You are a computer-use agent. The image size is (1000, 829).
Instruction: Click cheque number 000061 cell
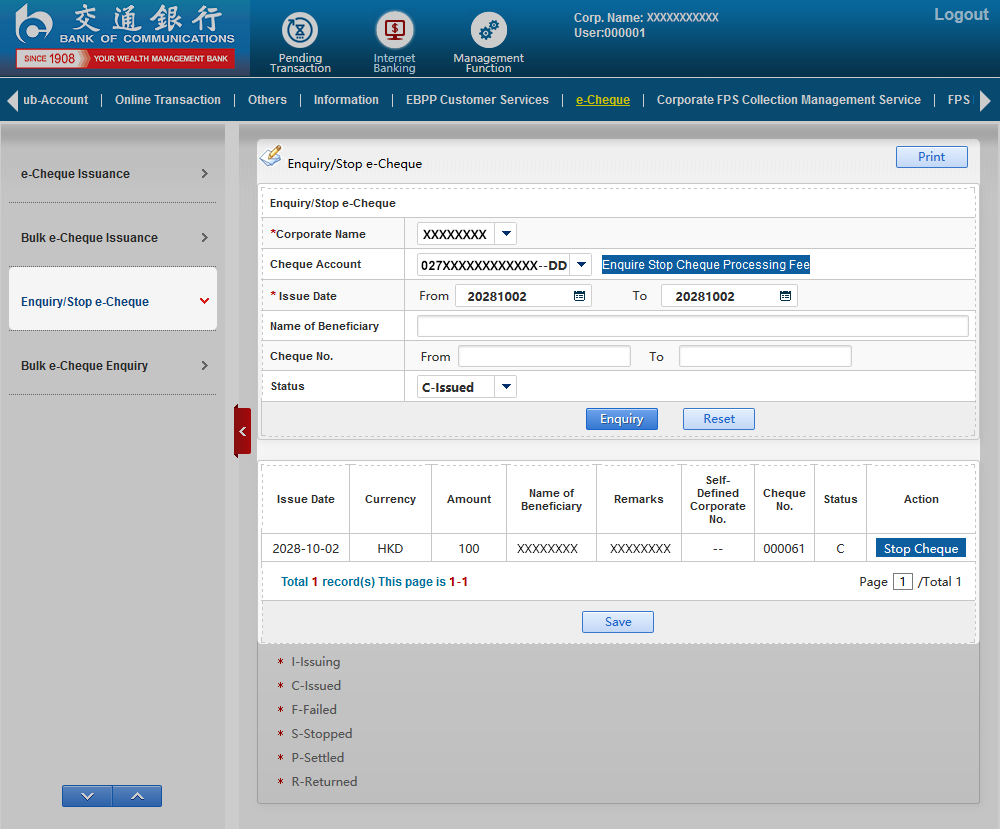[x=784, y=548]
